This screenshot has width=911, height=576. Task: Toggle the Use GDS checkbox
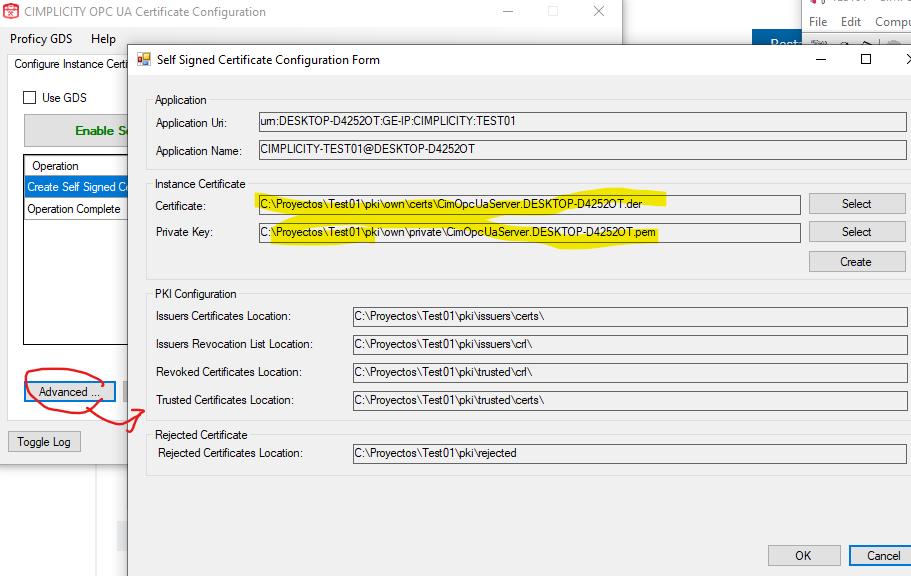[30, 98]
